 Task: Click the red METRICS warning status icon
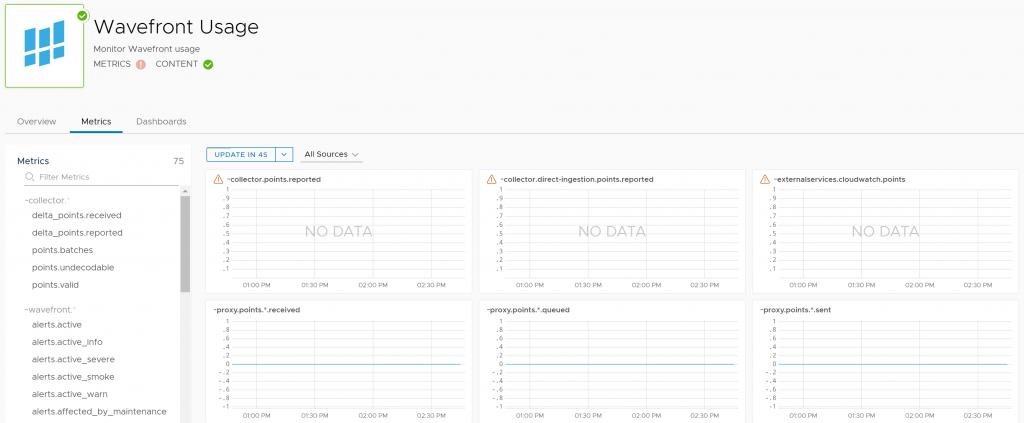point(140,65)
